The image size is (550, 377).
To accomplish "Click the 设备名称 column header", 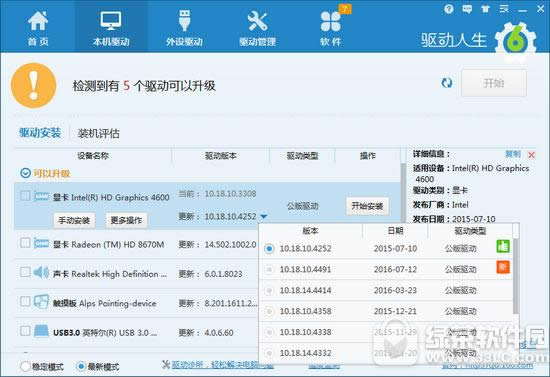I will (x=93, y=156).
